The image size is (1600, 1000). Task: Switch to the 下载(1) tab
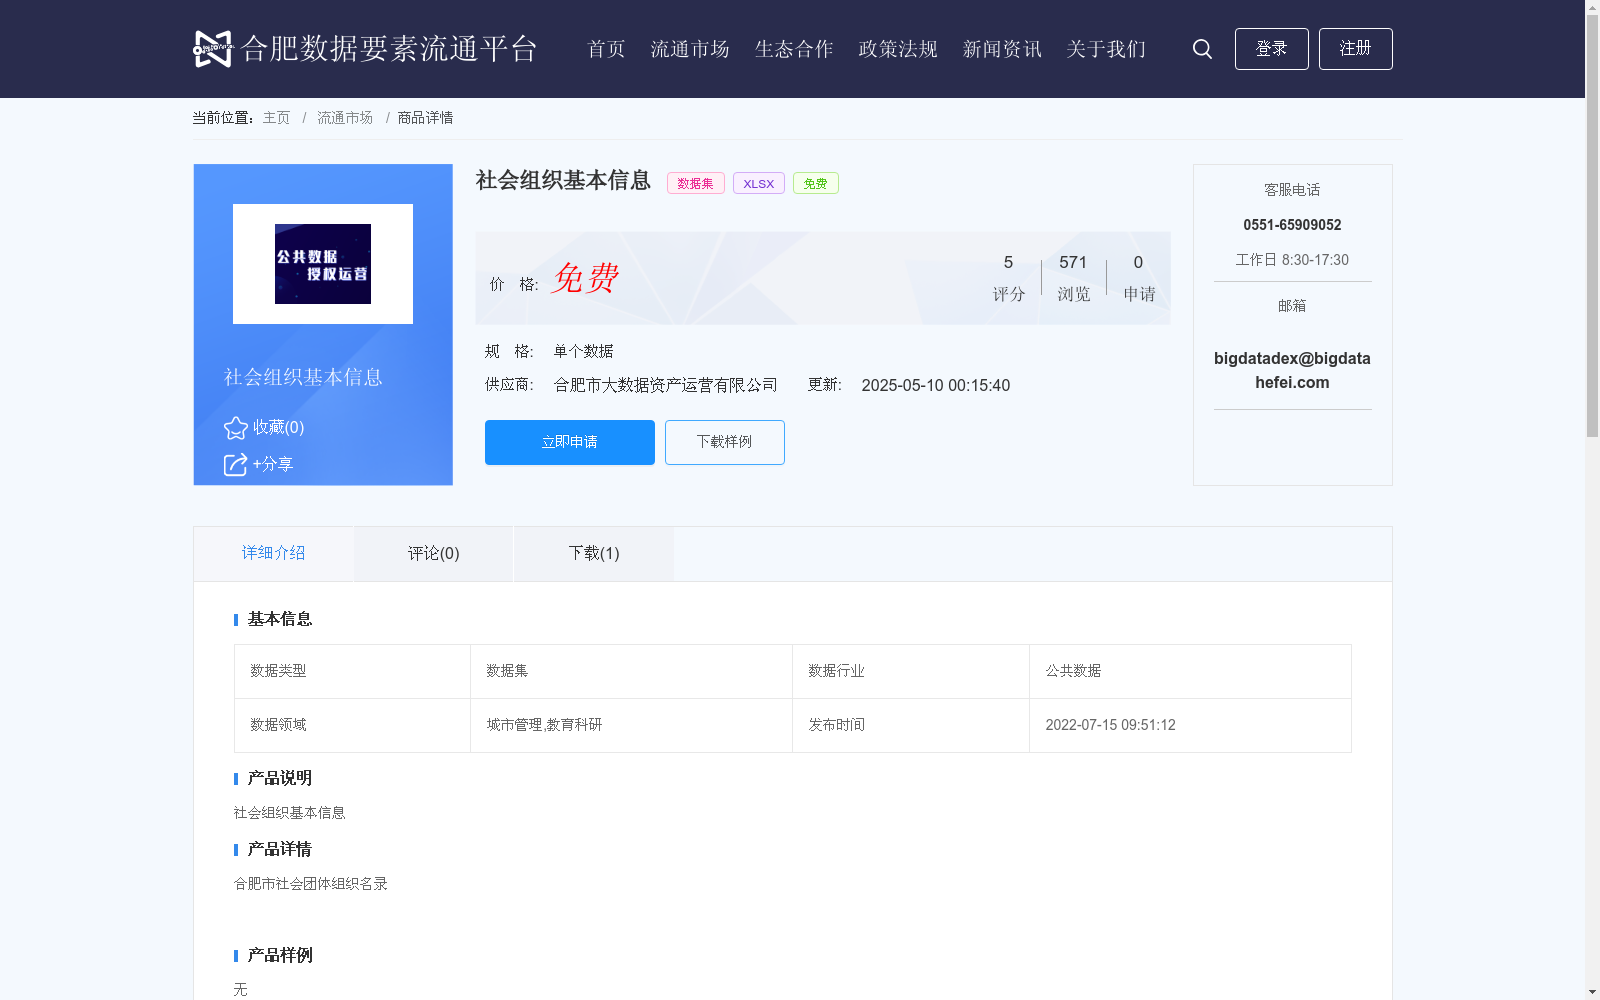point(594,553)
